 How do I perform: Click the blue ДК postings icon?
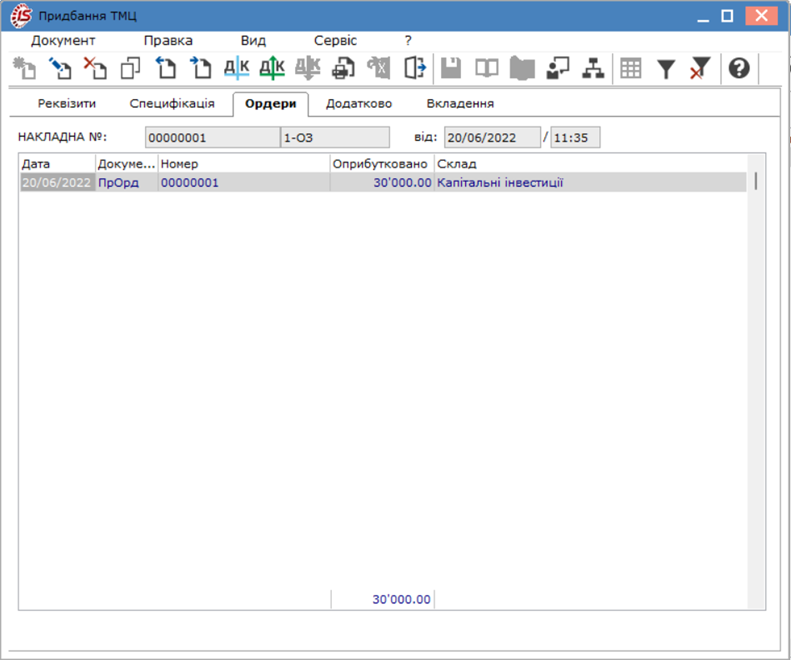pos(237,68)
